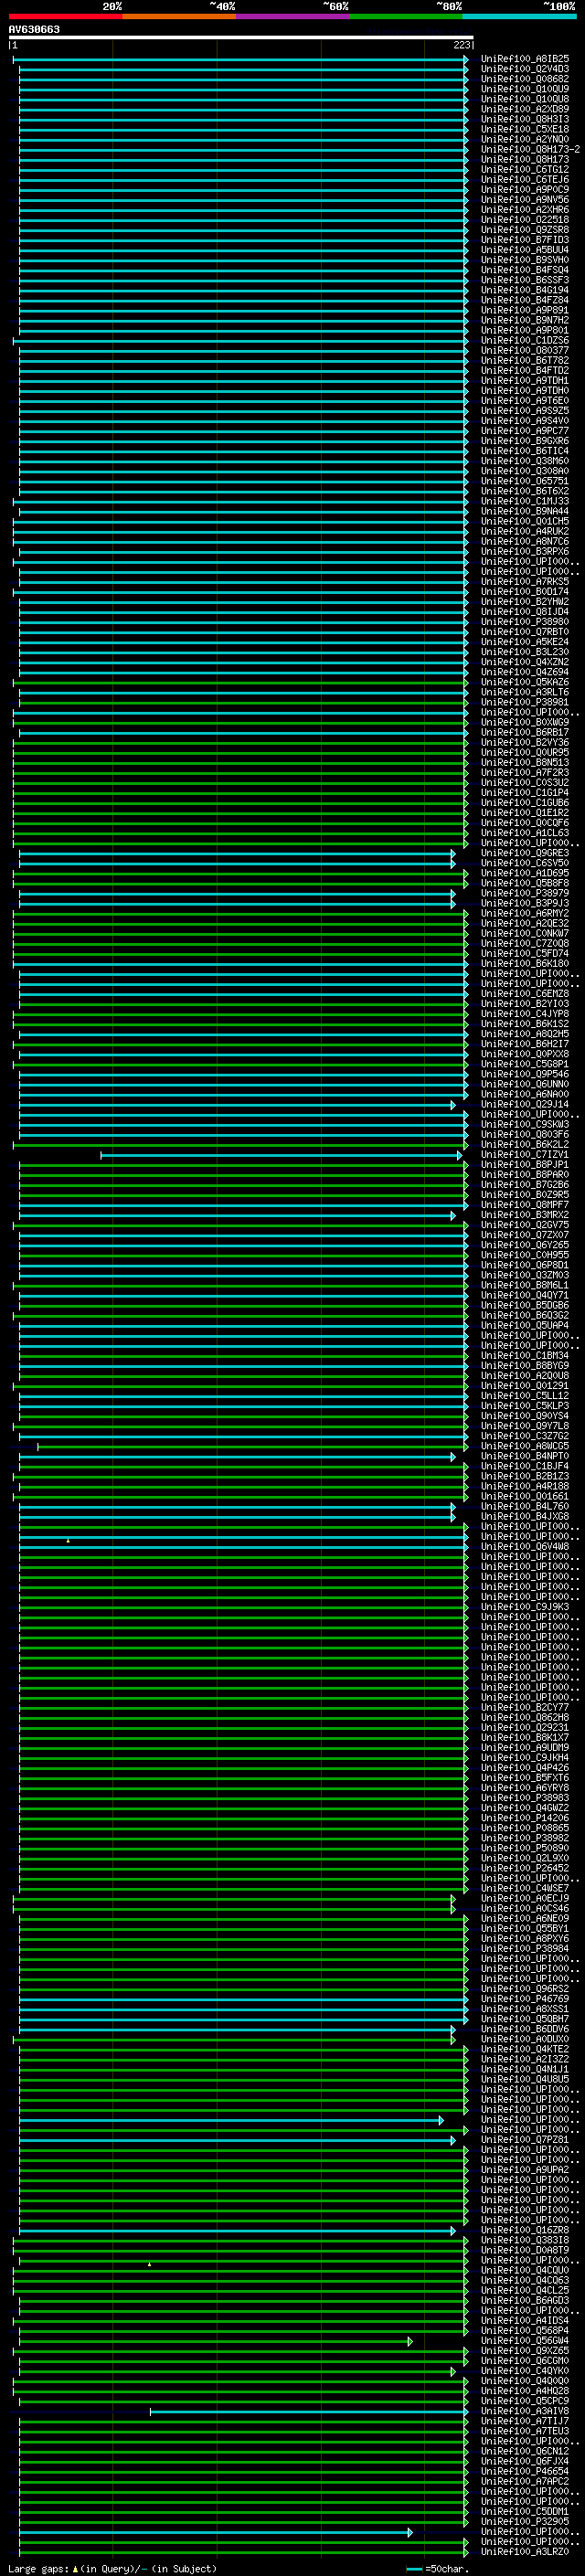This screenshot has height=2576, width=585.
Task: Select label UniRef100_Q4QY71
Action: click(x=525, y=1296)
